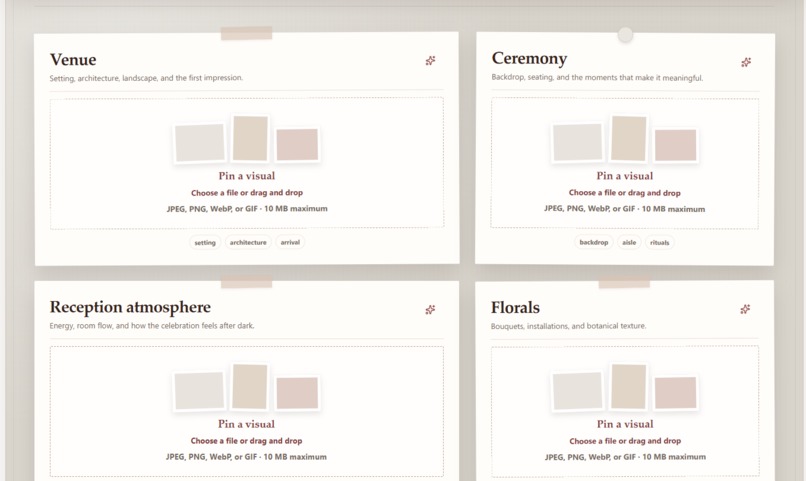The height and width of the screenshot is (481, 806).
Task: Click the description starting 'Energy, room flow'
Action: click(152, 326)
